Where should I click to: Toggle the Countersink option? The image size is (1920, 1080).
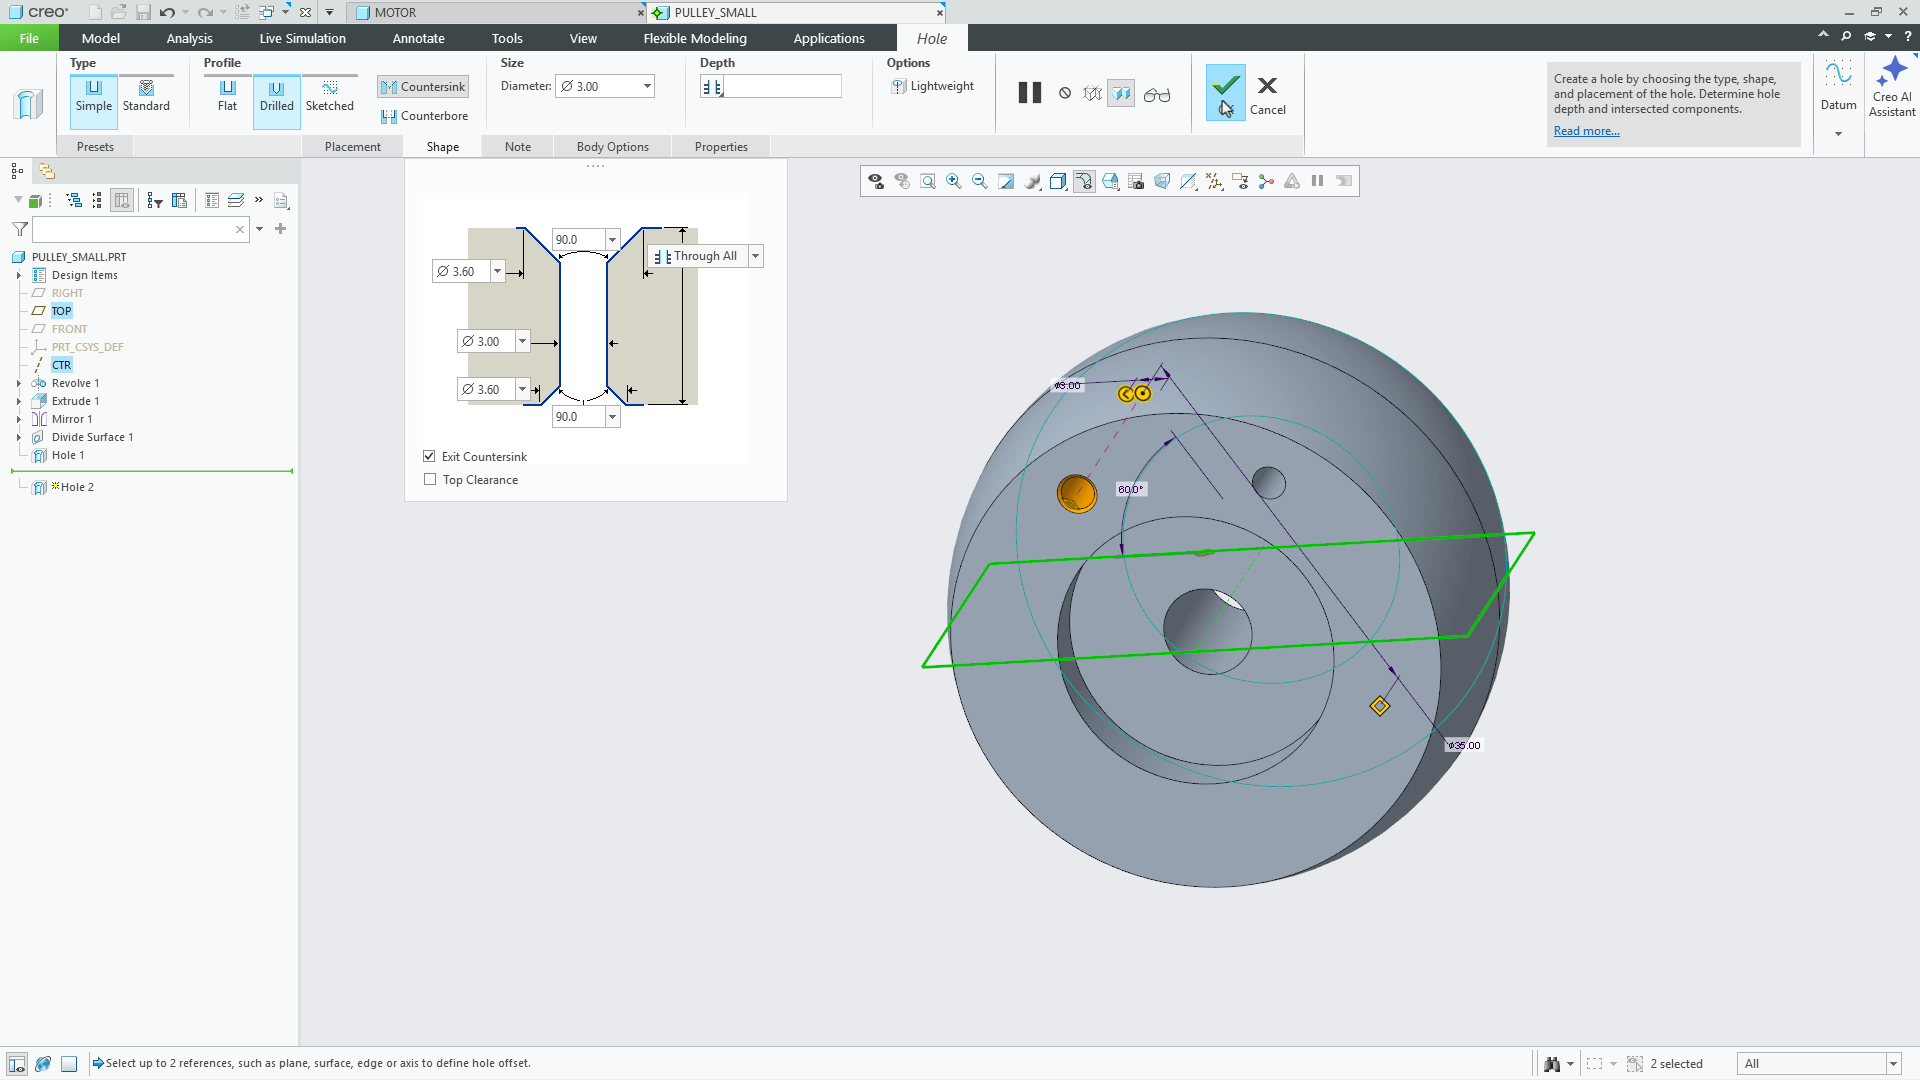click(423, 87)
